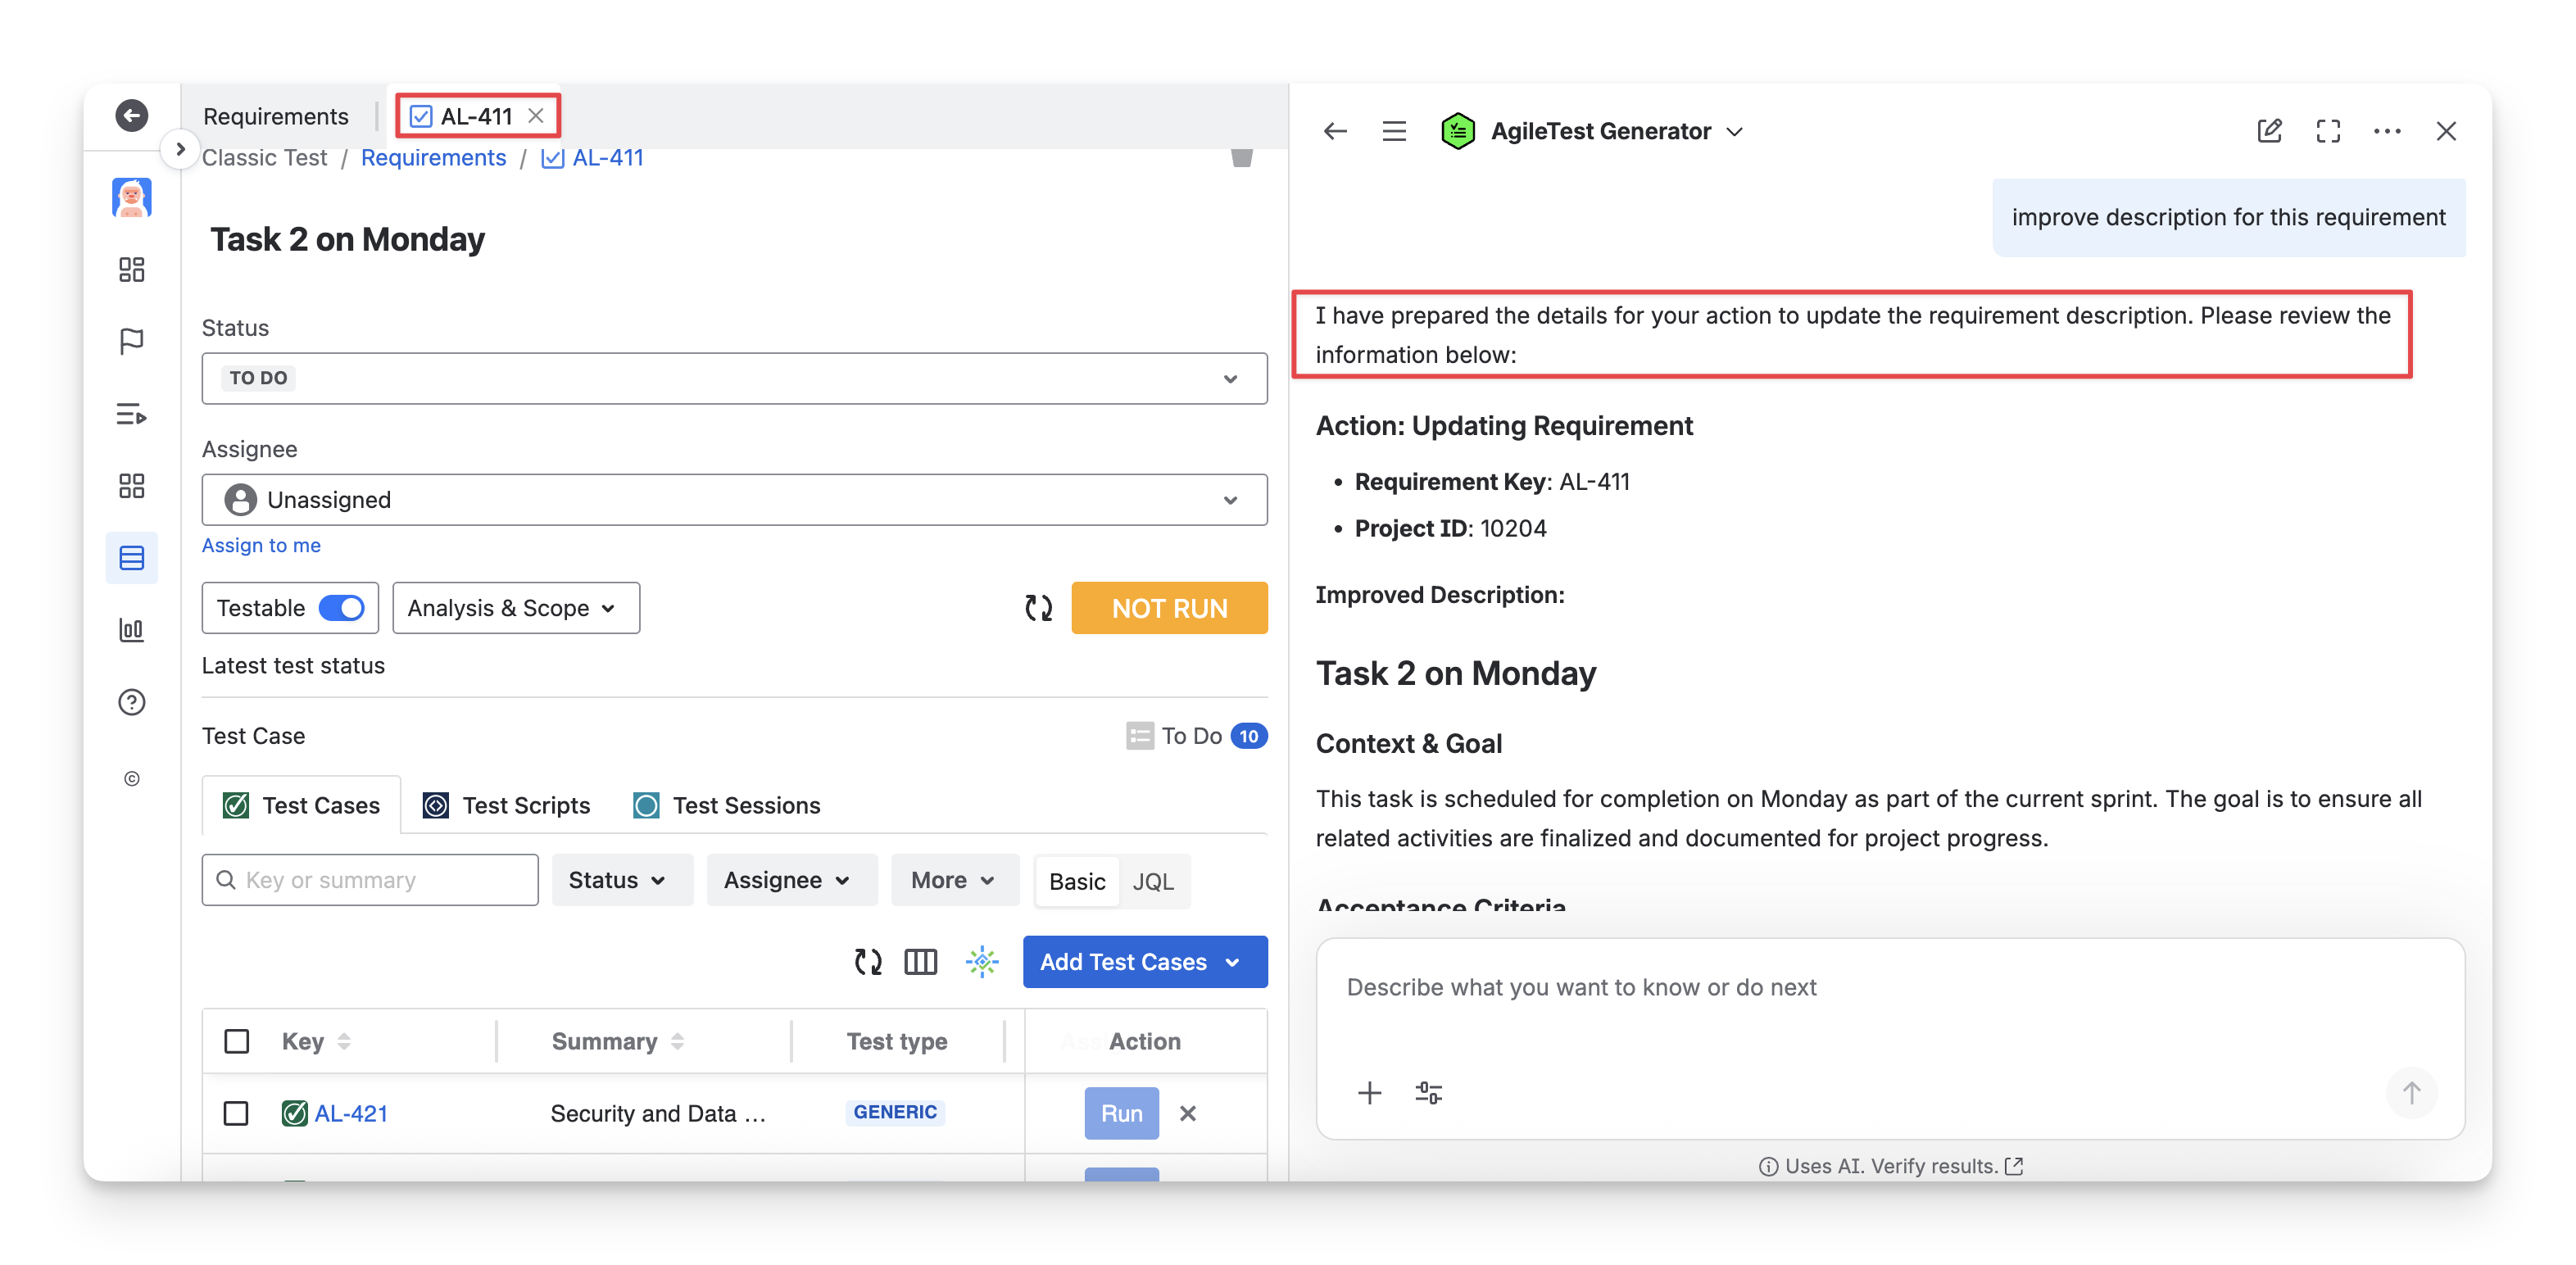2576x1265 pixels.
Task: Click the AI sparkle generate icon
Action: tap(982, 962)
